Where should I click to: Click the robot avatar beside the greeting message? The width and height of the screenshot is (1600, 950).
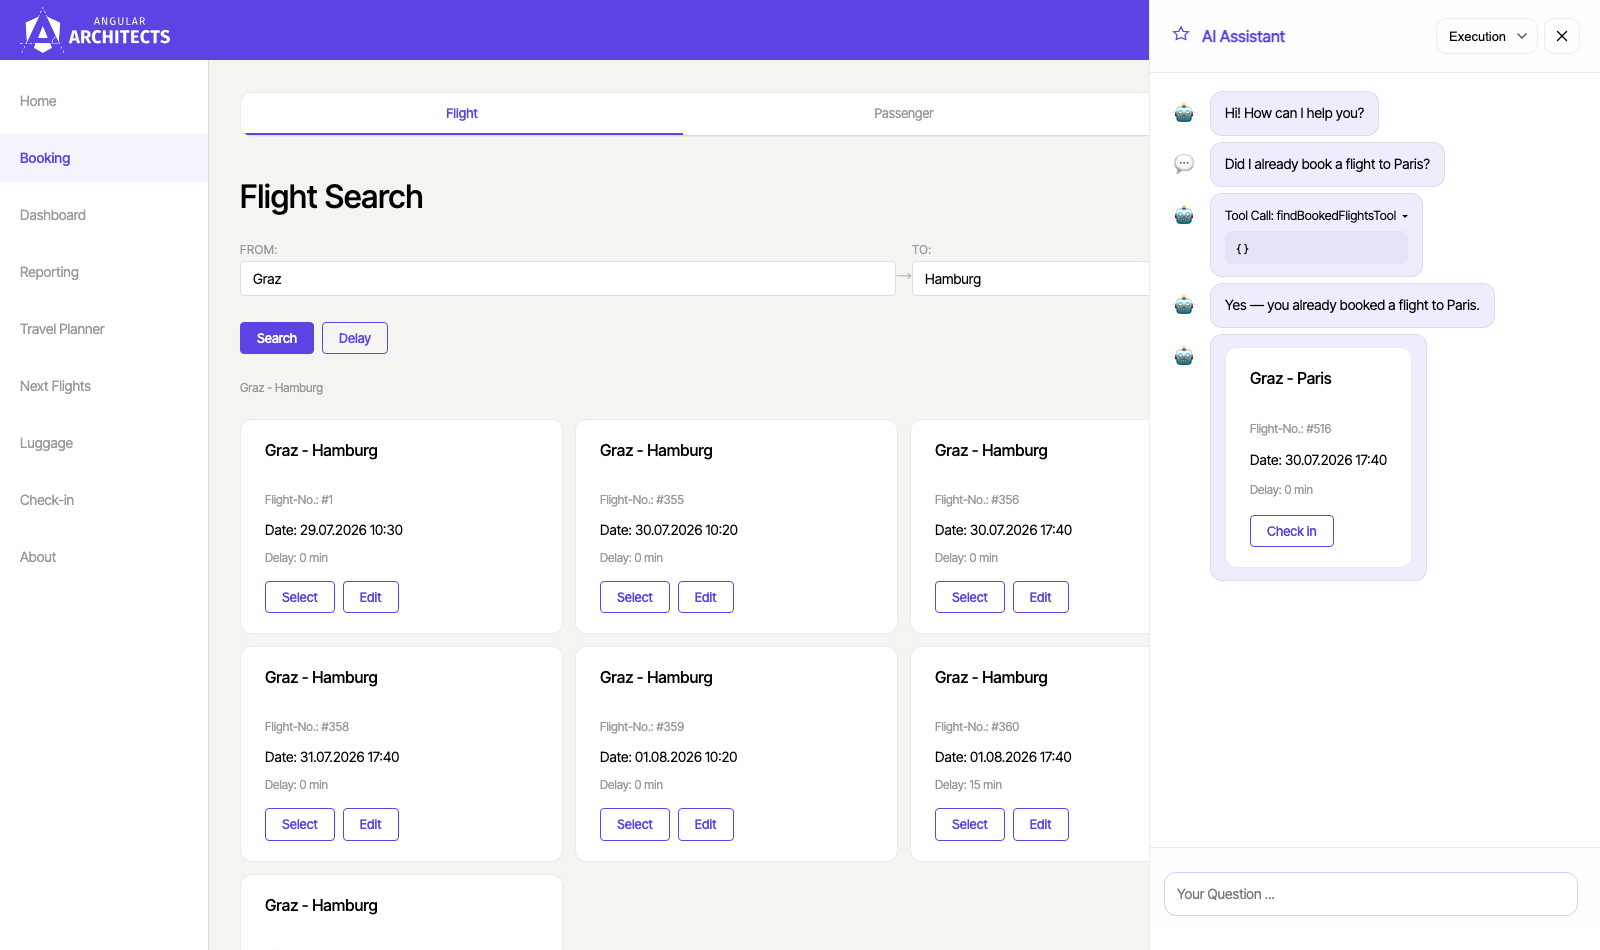(1184, 113)
